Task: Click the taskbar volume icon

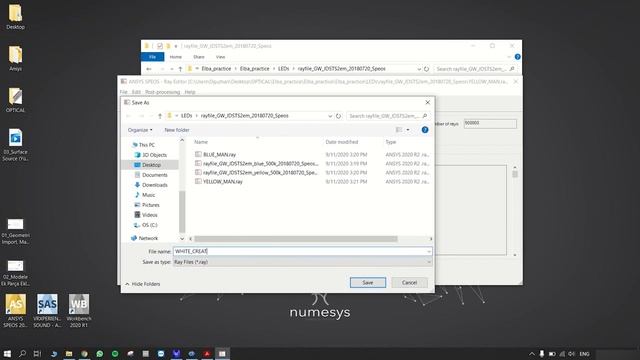Action: click(x=571, y=354)
